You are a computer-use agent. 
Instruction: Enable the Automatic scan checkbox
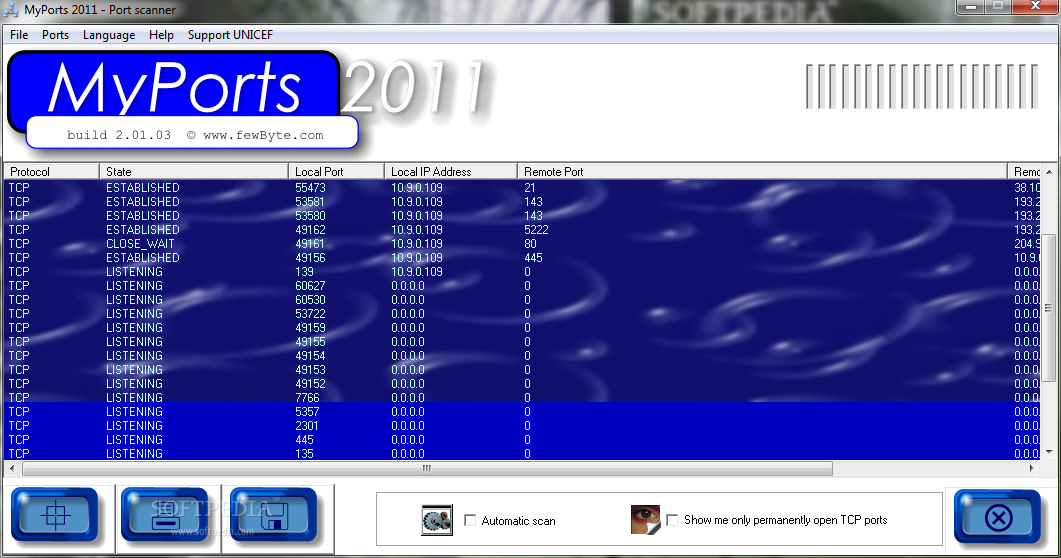coord(470,520)
